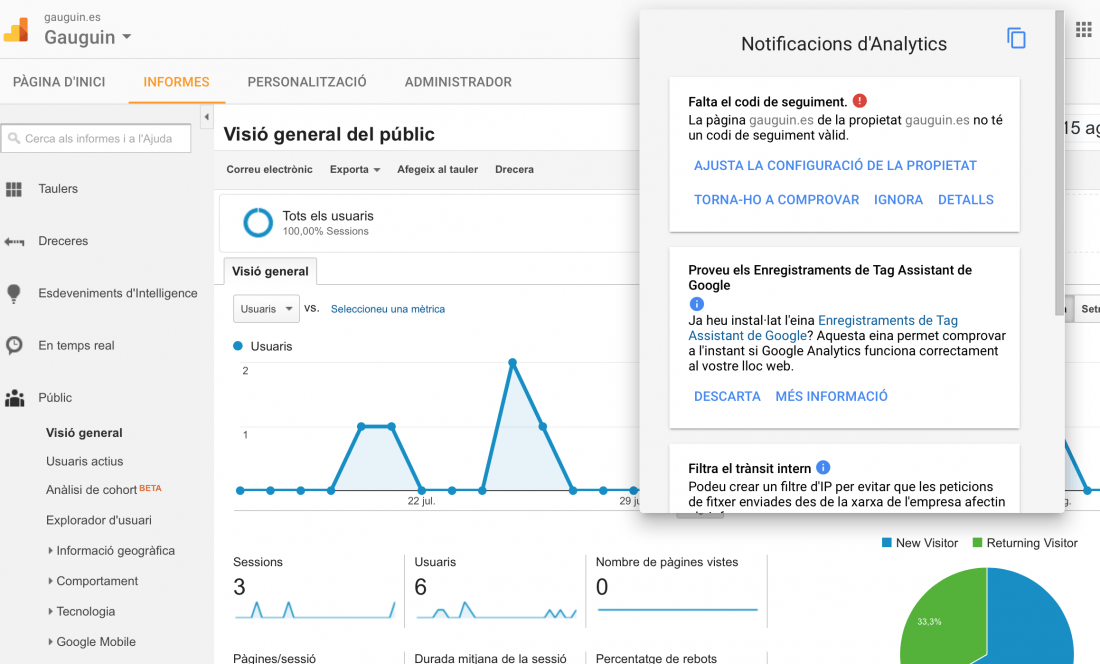Click the Drecera toolbar button

click(514, 170)
